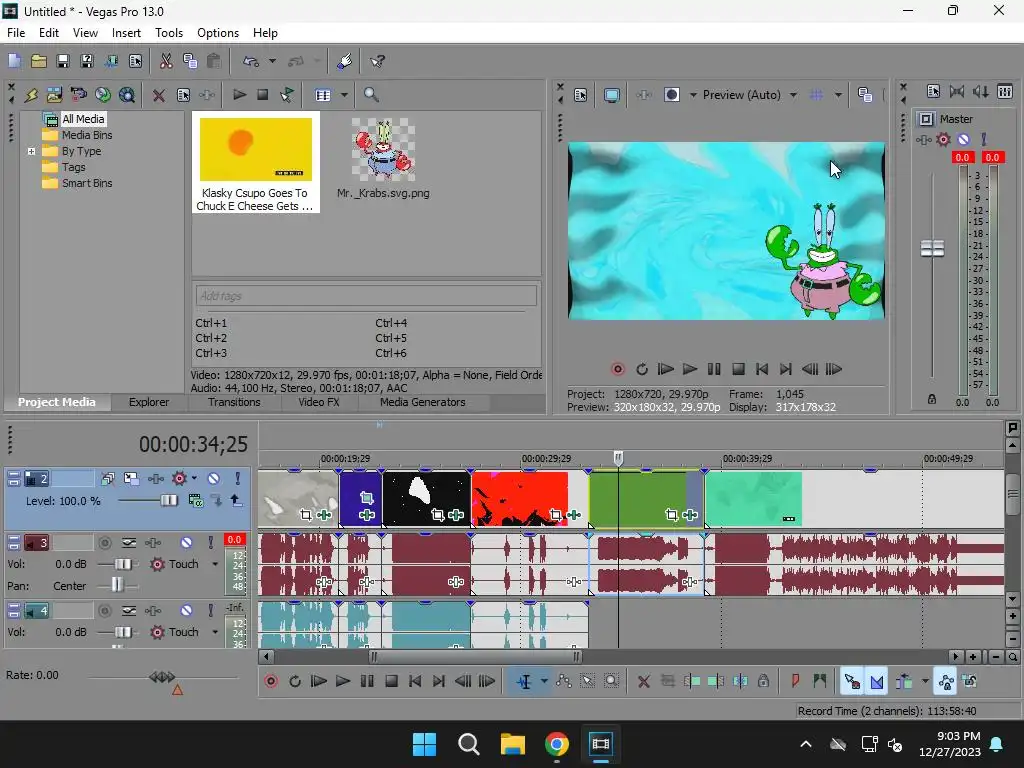Viewport: 1024px width, 768px height.
Task: Adjust Master volume fader
Action: point(932,248)
